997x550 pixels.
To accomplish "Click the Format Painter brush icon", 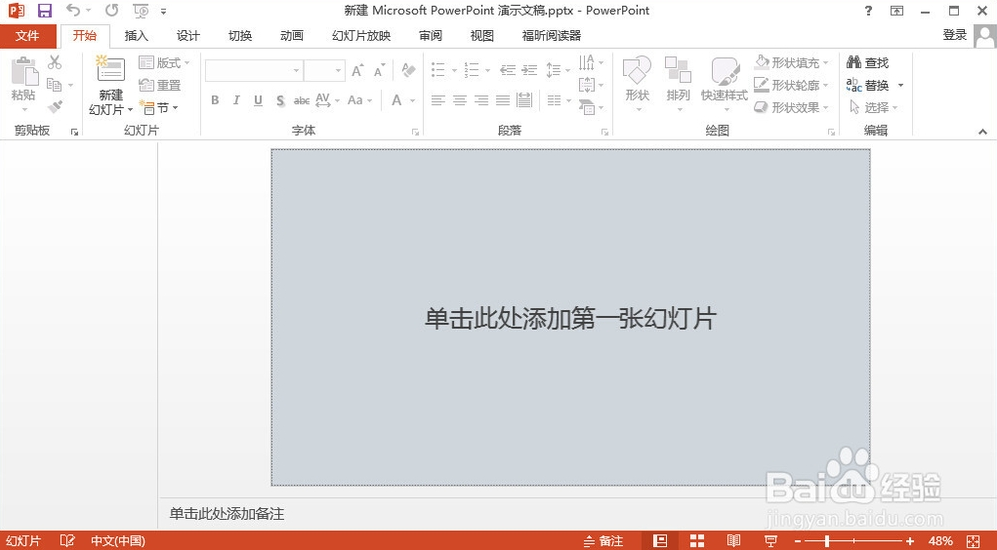I will tap(55, 106).
